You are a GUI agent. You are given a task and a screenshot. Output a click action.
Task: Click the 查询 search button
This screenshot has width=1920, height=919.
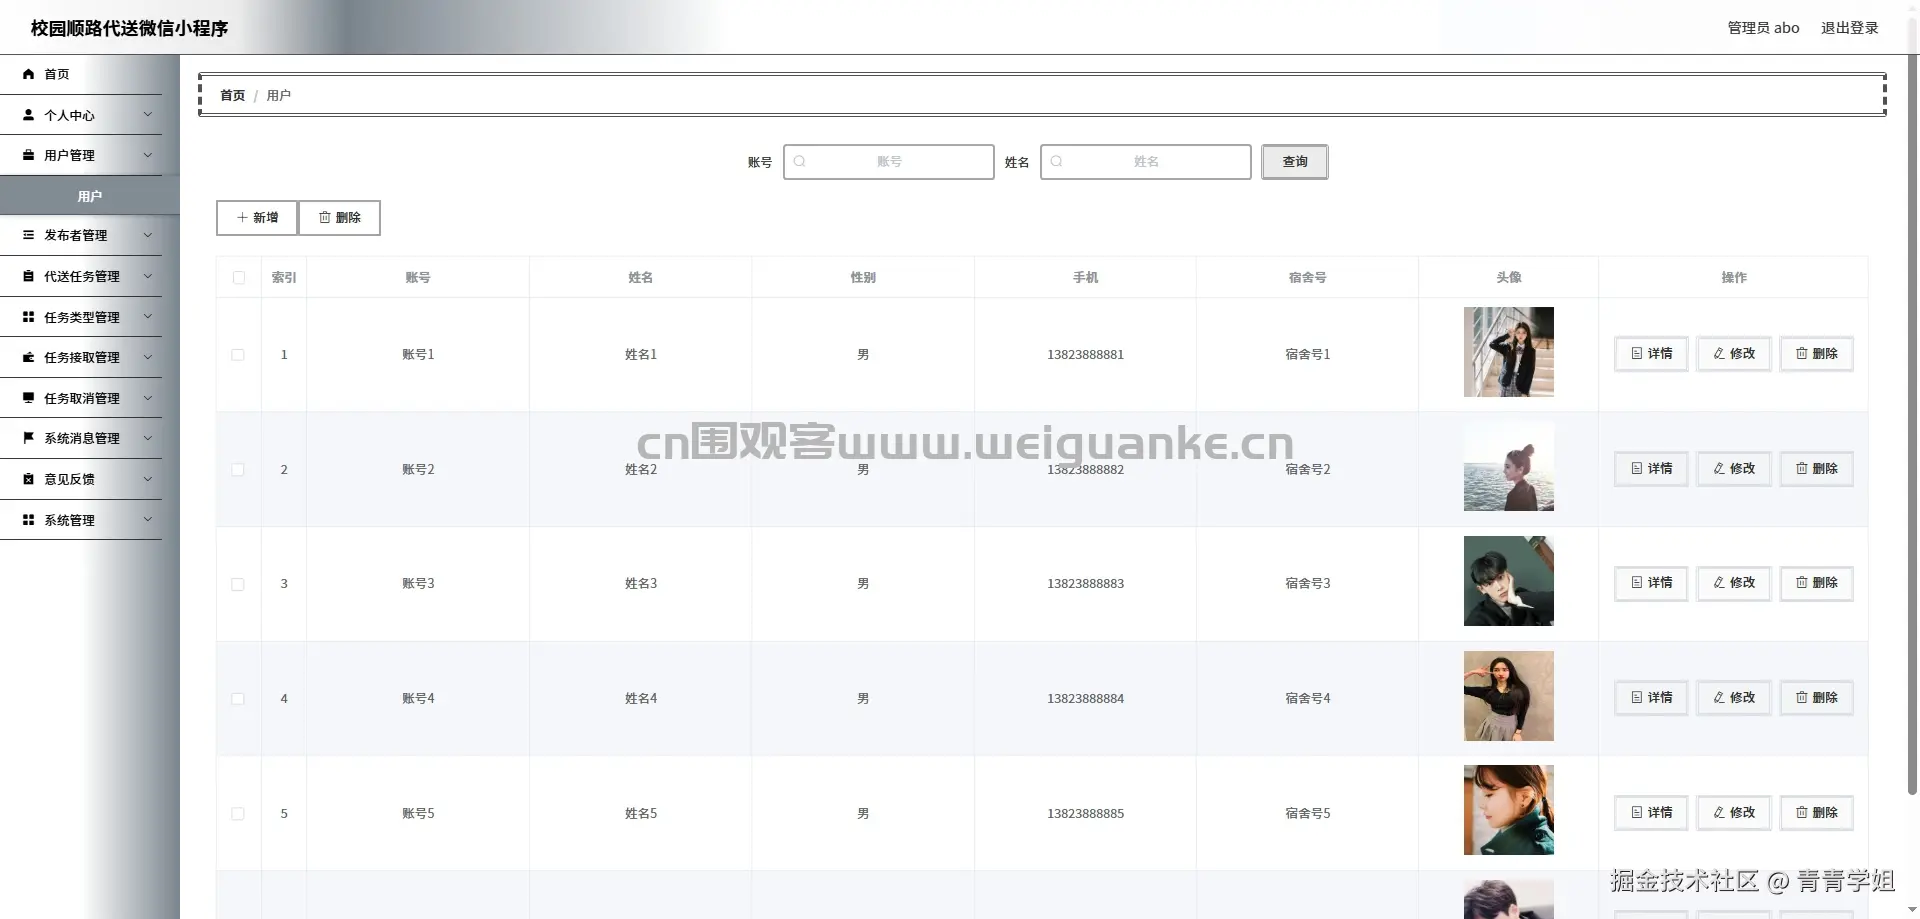click(1295, 162)
